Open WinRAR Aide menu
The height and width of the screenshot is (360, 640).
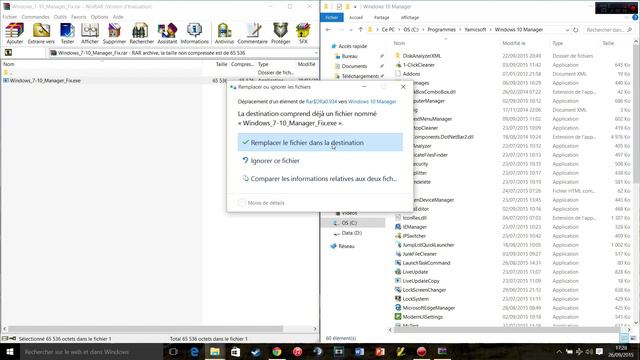pos(118,17)
